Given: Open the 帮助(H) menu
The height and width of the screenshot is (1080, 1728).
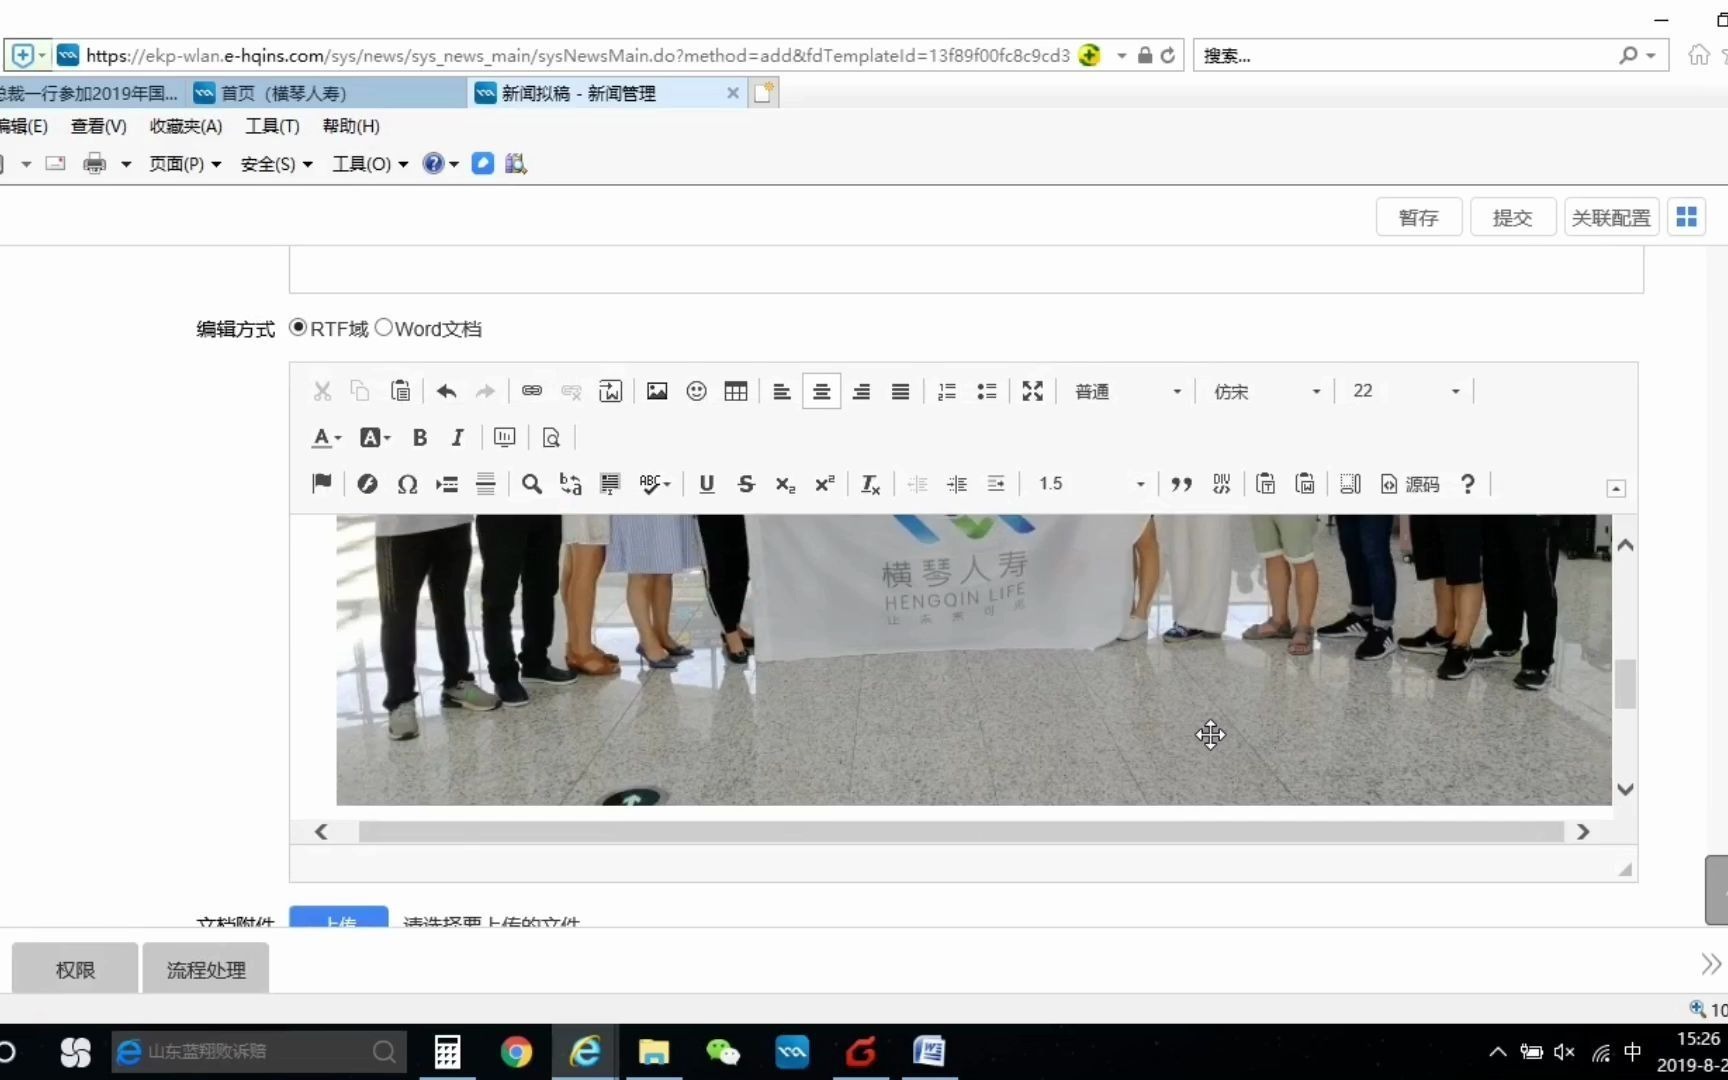Looking at the screenshot, I should (351, 126).
